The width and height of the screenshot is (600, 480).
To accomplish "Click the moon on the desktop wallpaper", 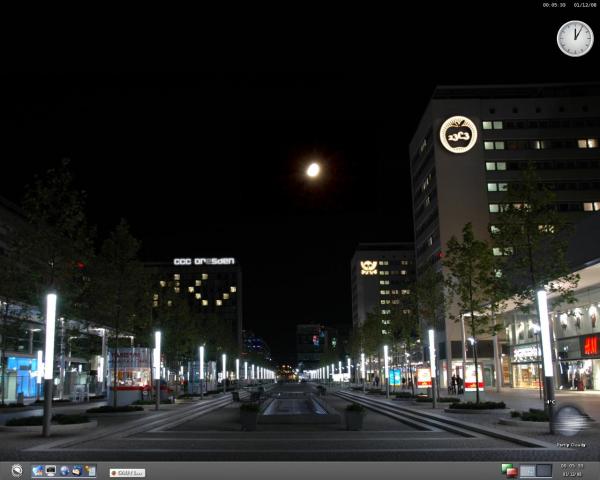I will [313, 170].
